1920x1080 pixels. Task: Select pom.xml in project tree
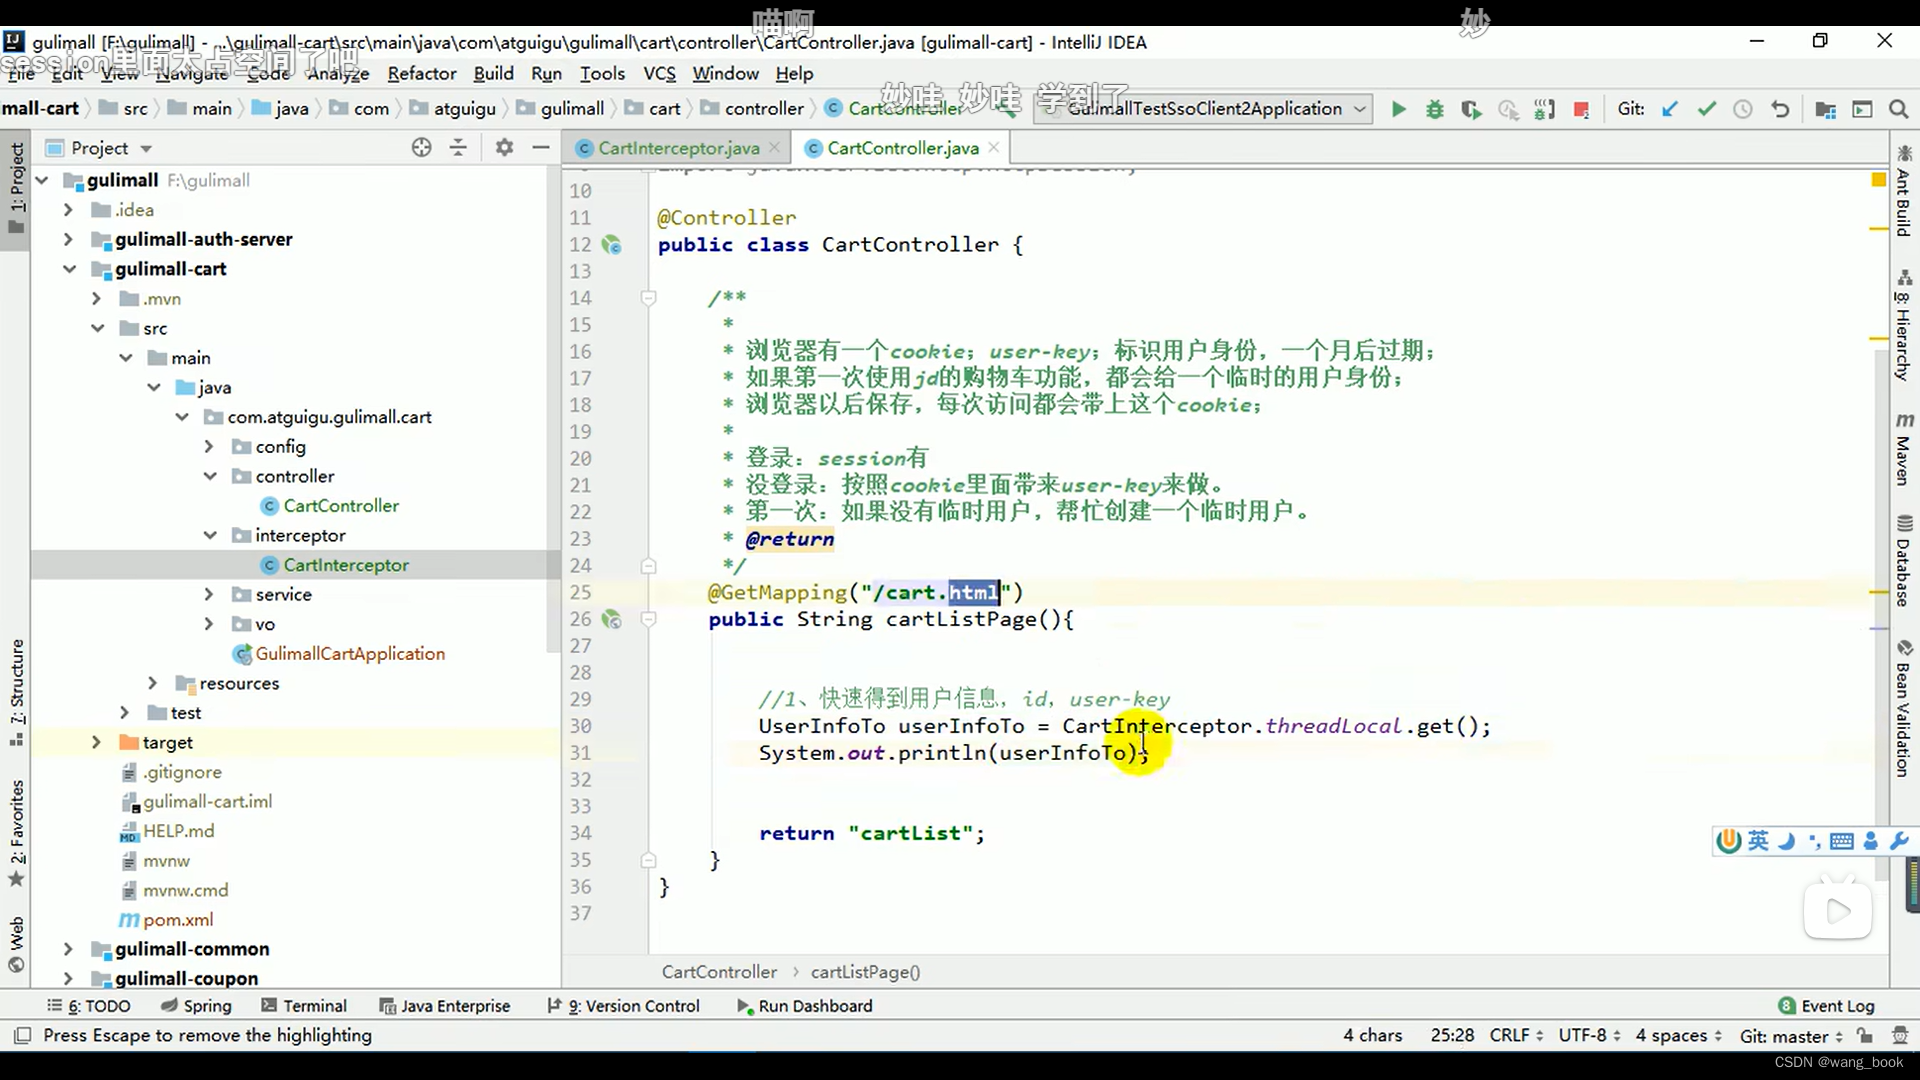(178, 920)
